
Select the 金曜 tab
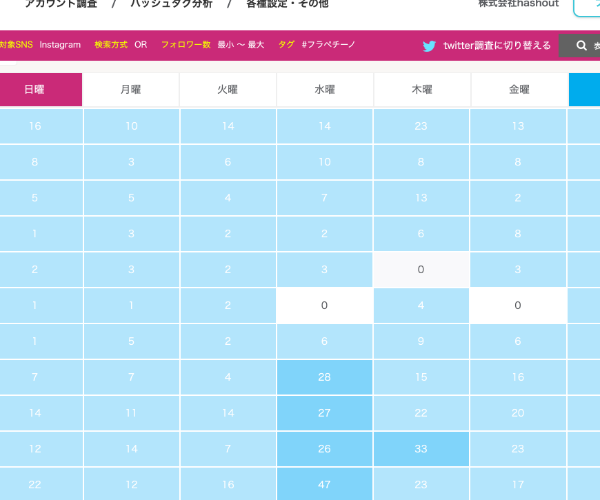(x=519, y=90)
